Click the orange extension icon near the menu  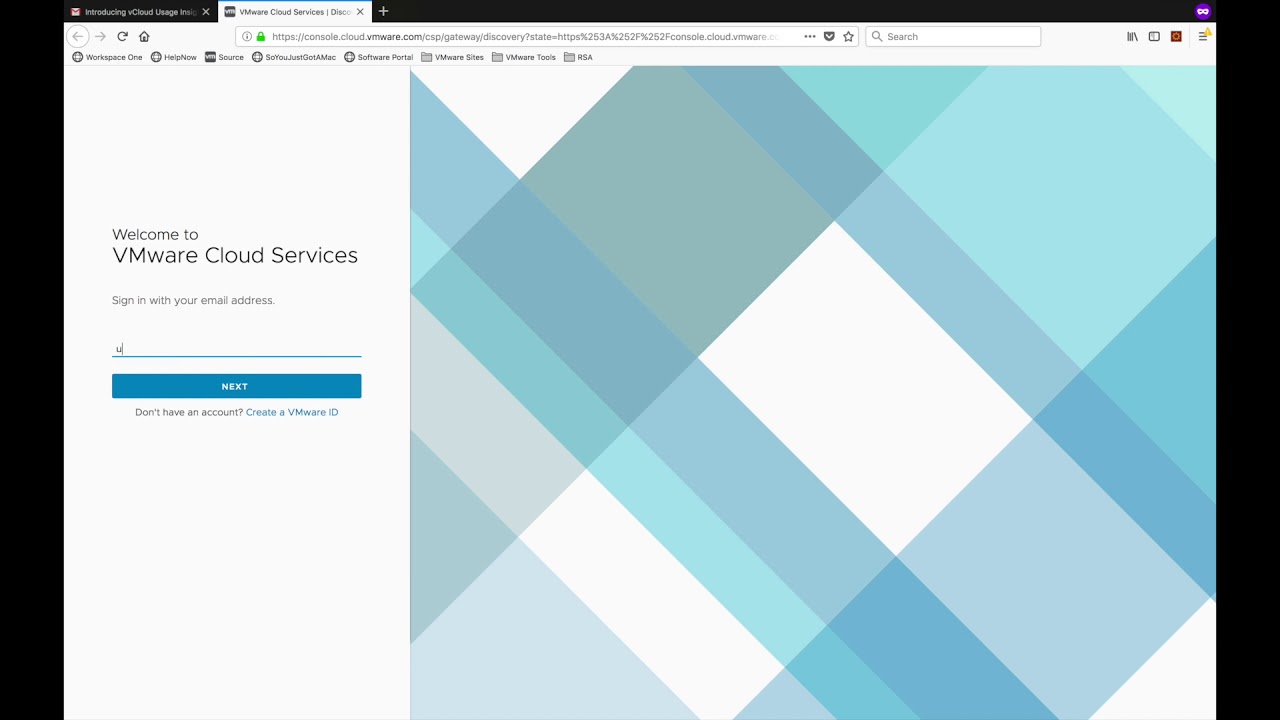tap(1176, 36)
